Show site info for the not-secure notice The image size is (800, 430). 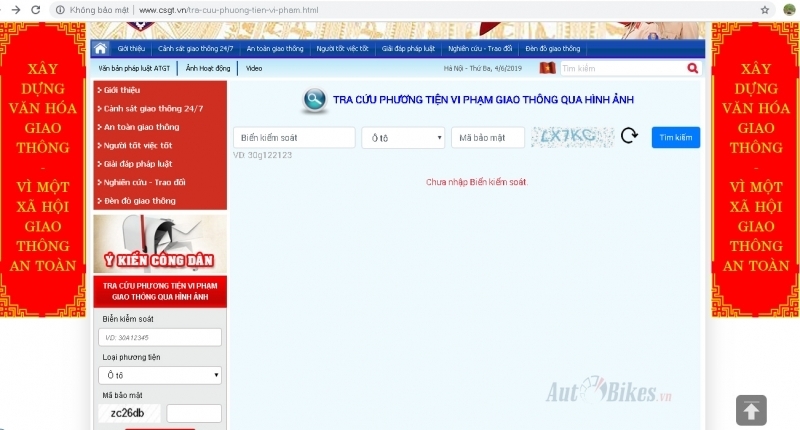tap(60, 10)
